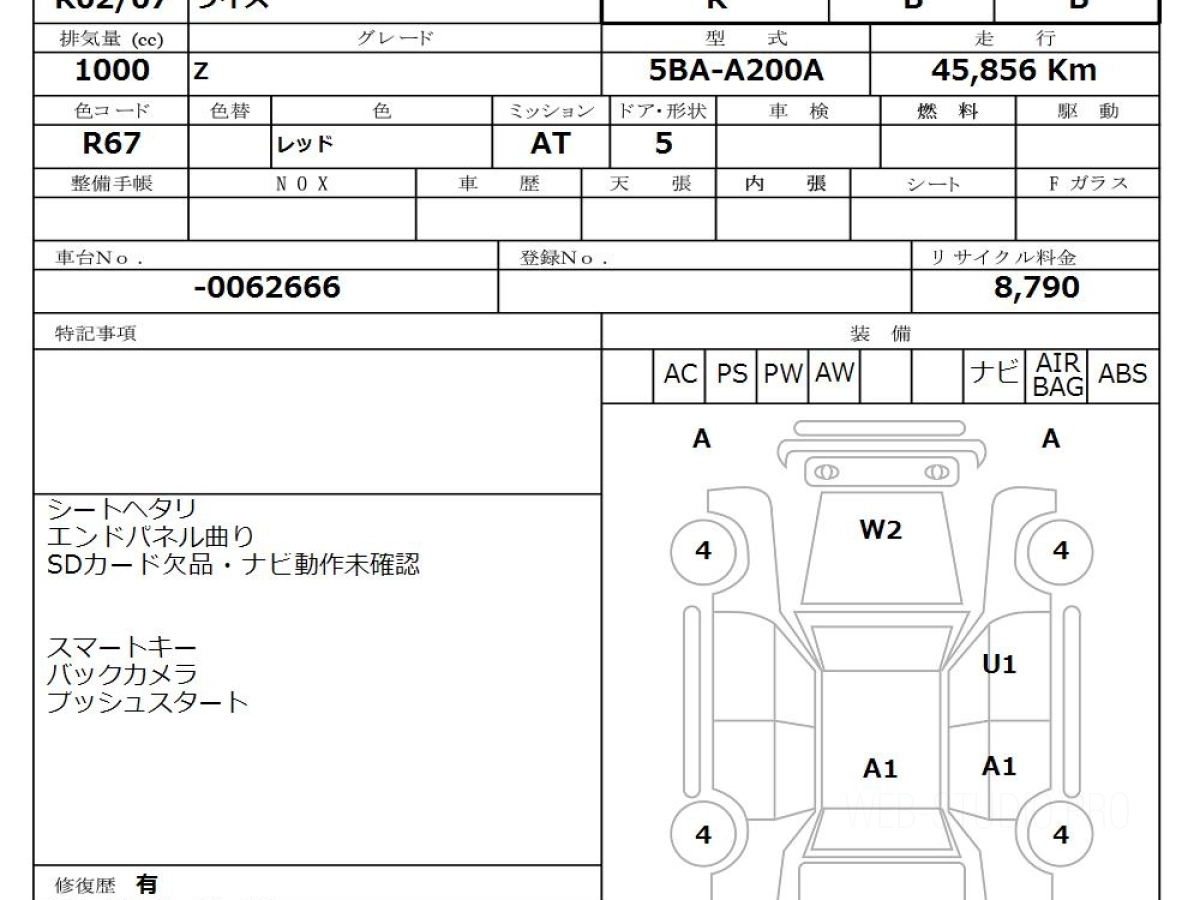This screenshot has height=900, width=1200.
Task: Click the A1 mark below U1
Action: [999, 766]
